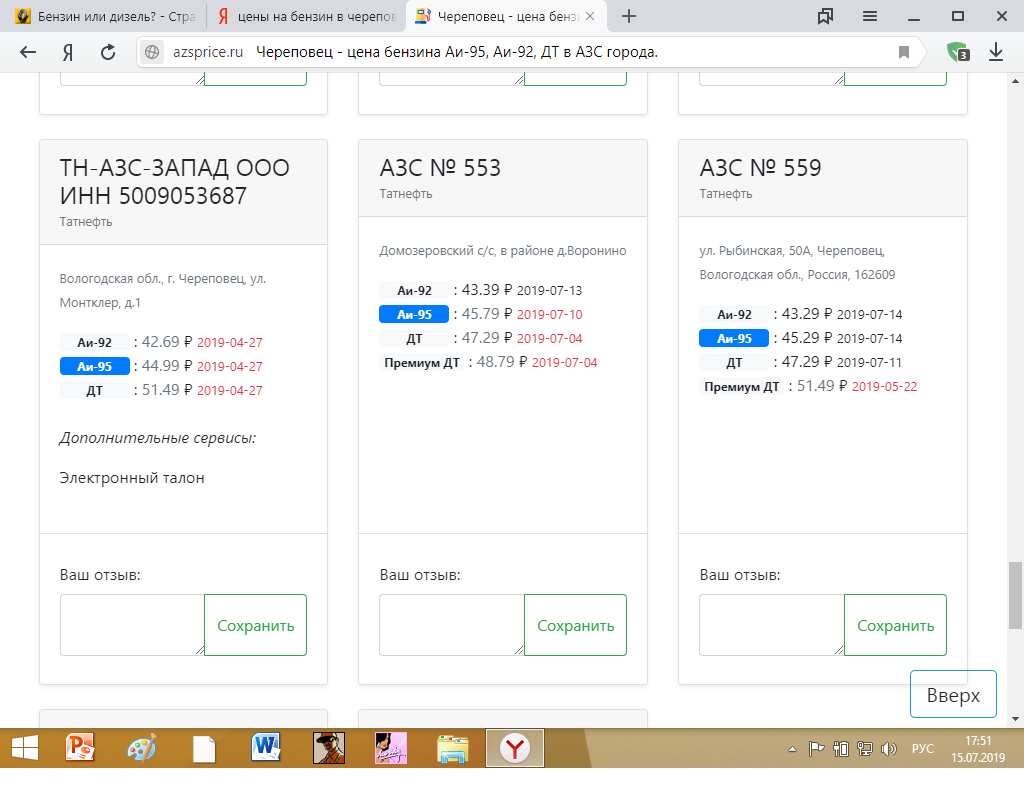This screenshot has width=1024, height=810.
Task: Click the ДТ label for ТН-АЗС-ЗАПАД
Action: [x=95, y=391]
